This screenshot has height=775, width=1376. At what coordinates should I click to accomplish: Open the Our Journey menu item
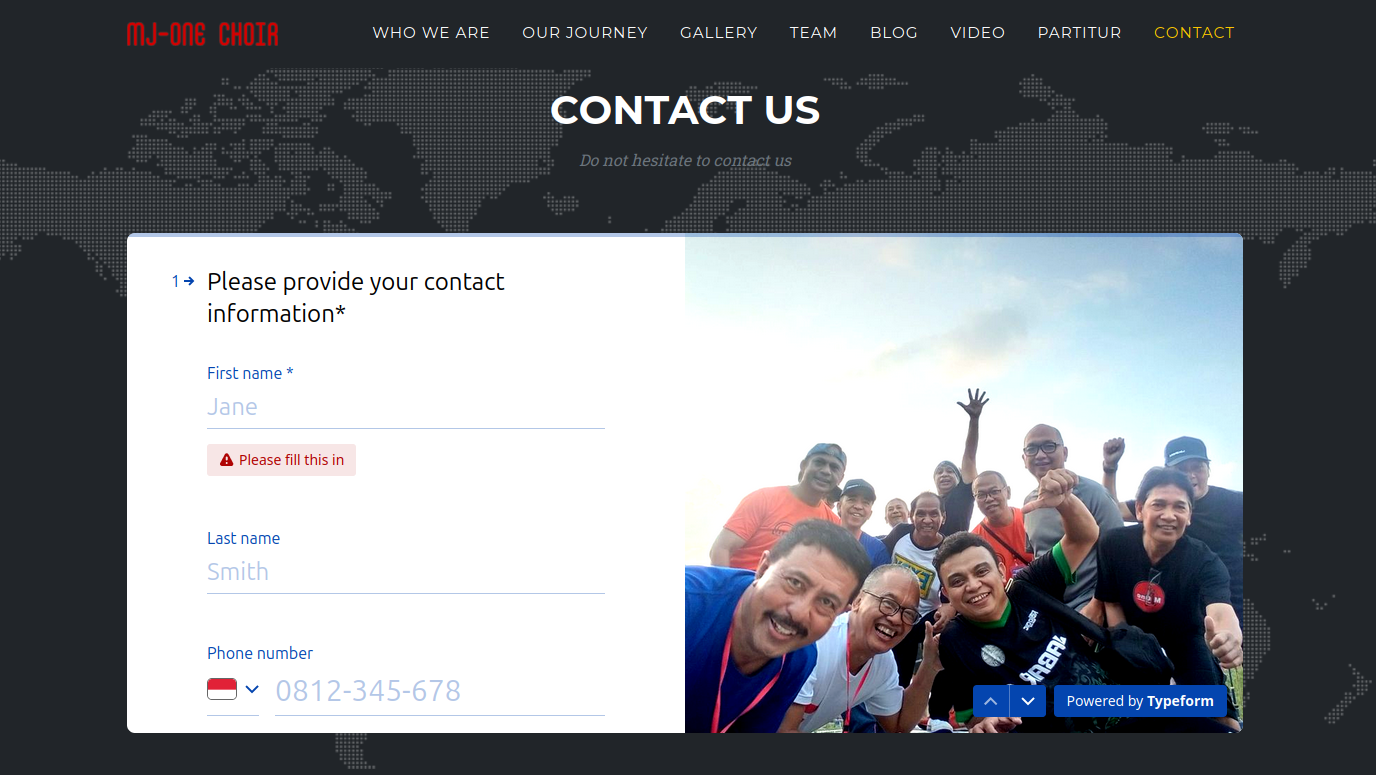coord(585,33)
